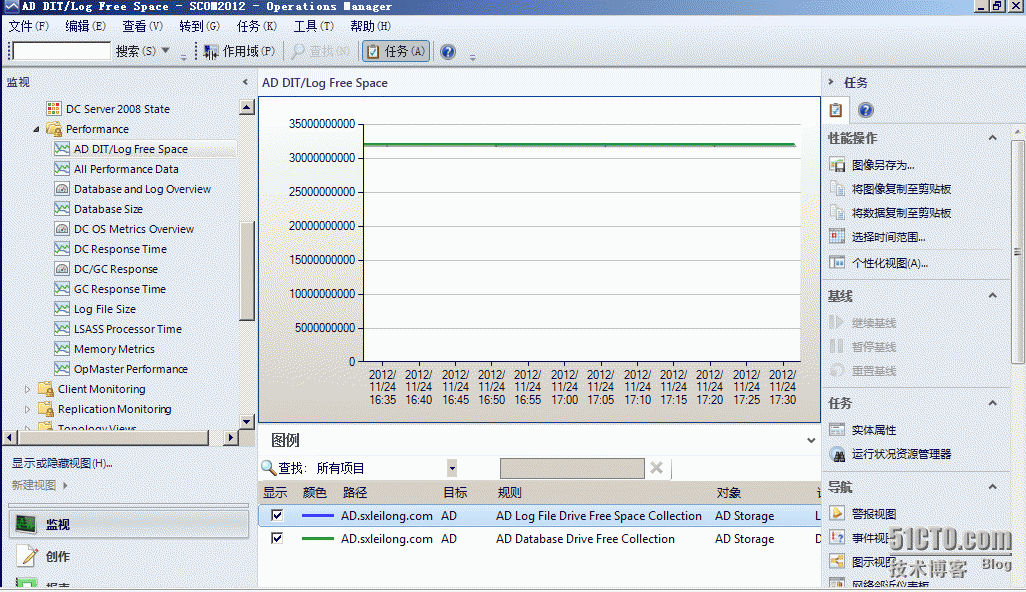
Task: Open AD DIT/Log Free Space performance view
Action: [131, 149]
